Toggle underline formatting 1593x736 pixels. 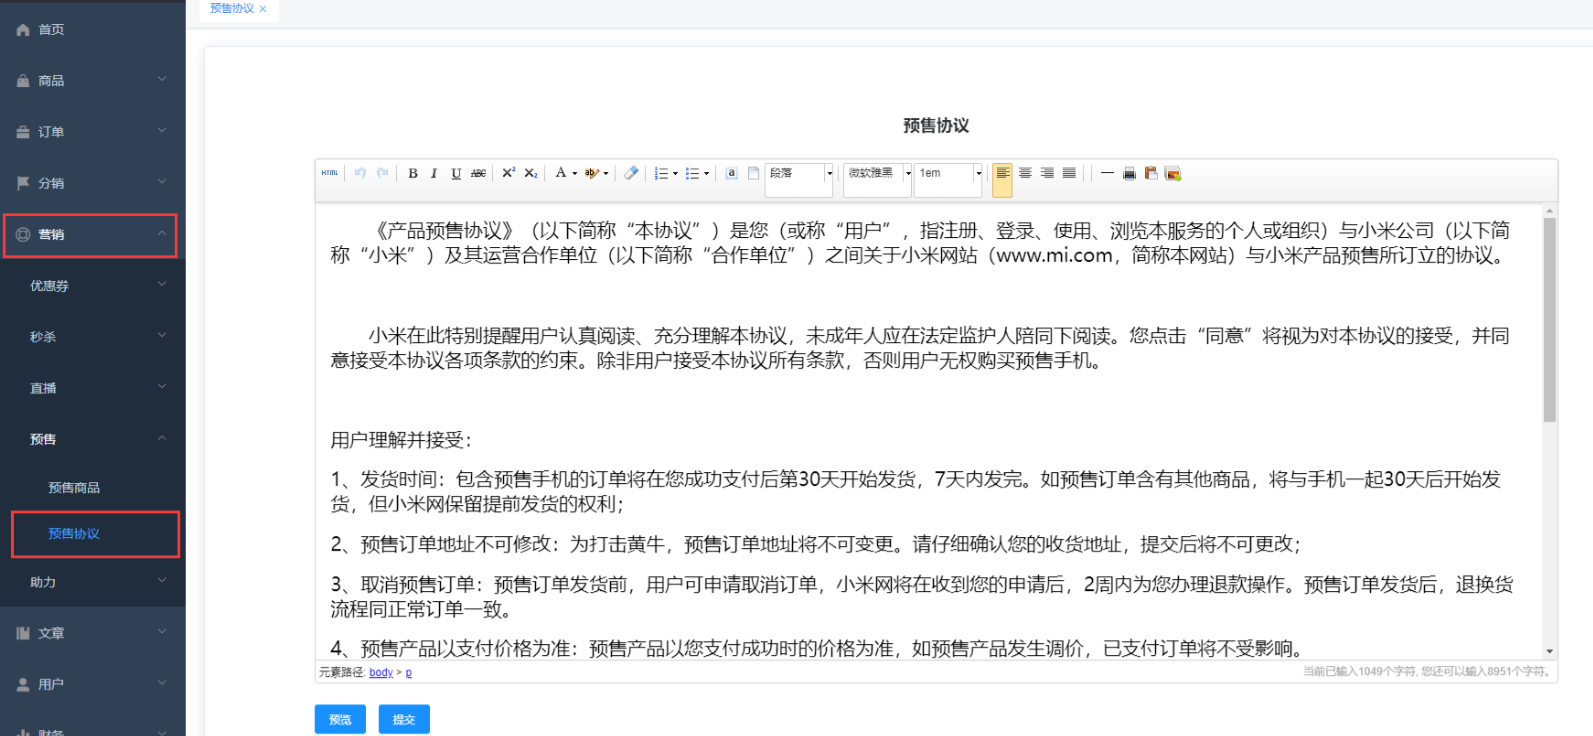pos(456,173)
